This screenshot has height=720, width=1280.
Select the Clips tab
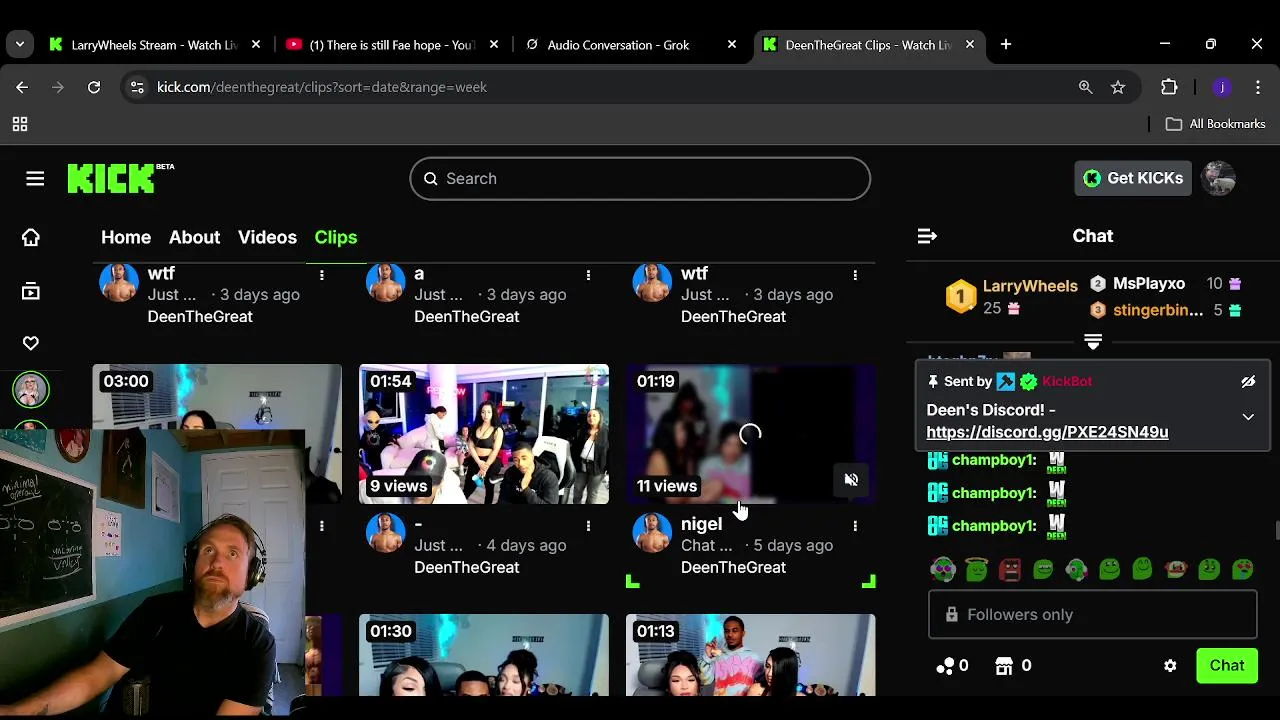[x=336, y=237]
